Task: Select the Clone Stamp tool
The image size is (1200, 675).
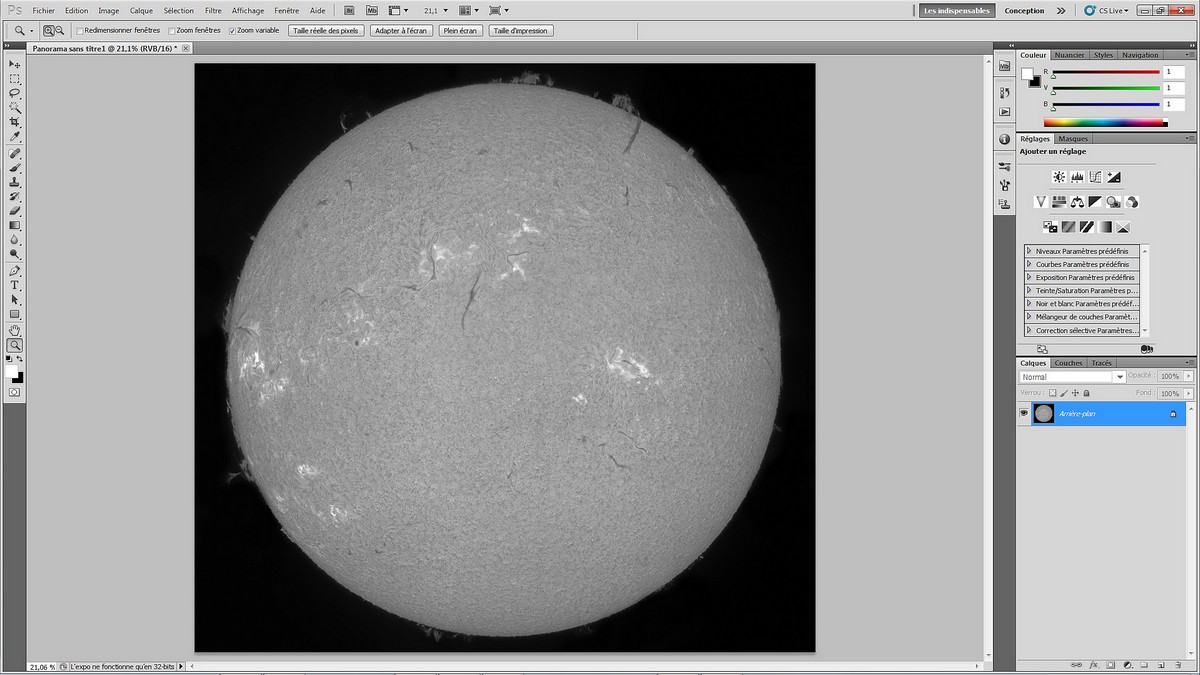Action: click(15, 182)
